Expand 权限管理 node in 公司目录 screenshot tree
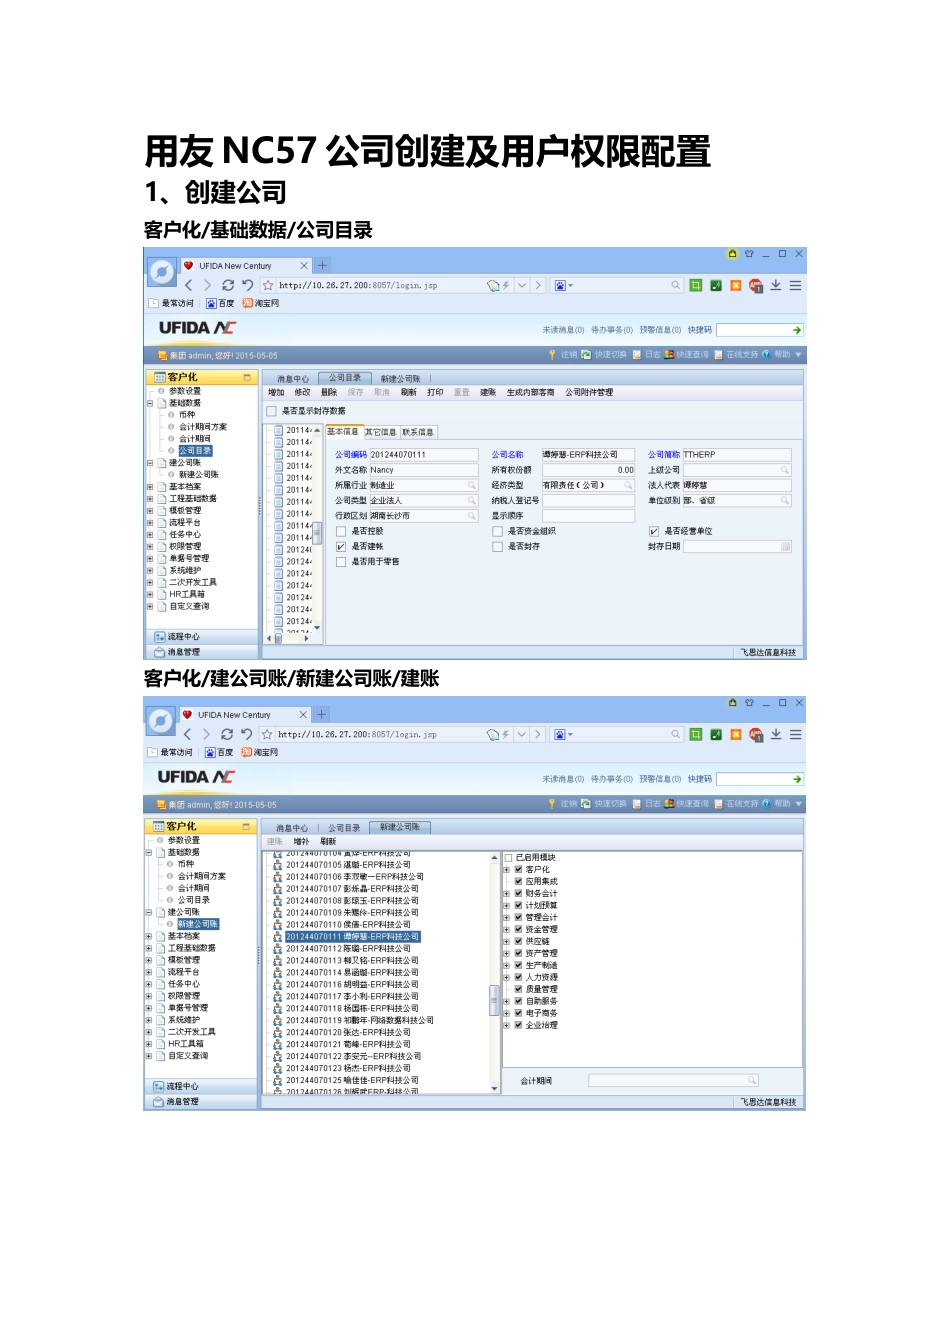Screen dimensions: 950x1344 point(150,547)
